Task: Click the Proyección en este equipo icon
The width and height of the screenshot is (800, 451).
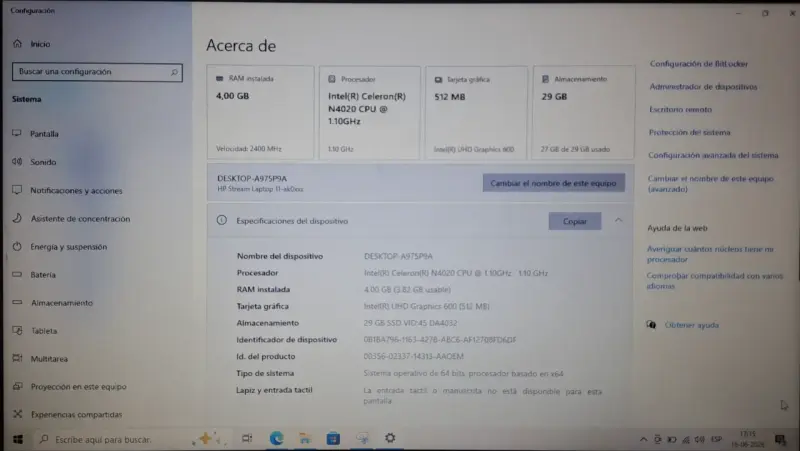Action: tap(17, 386)
